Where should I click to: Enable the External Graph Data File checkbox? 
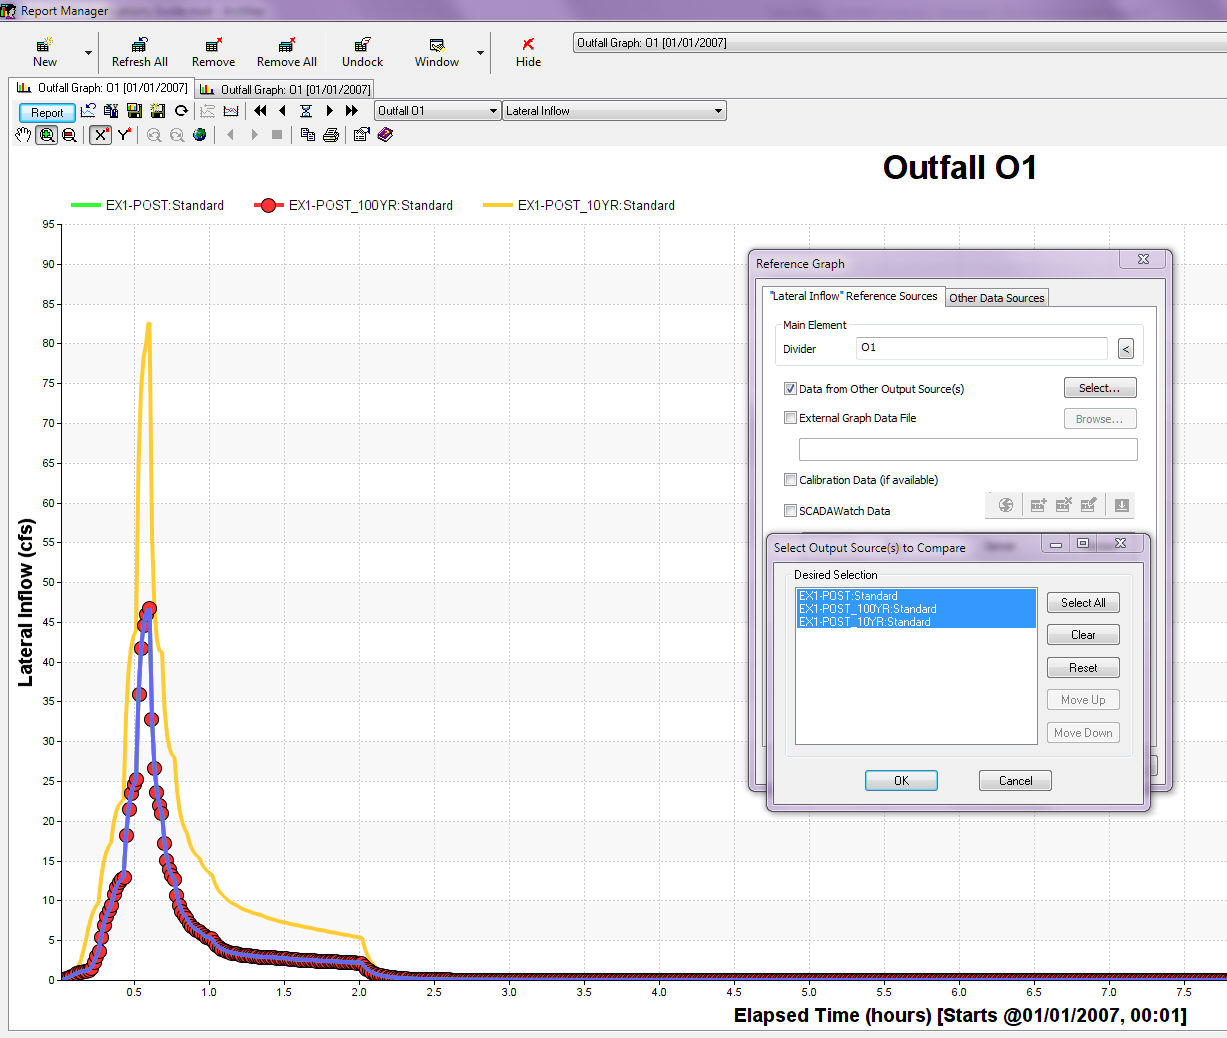click(790, 418)
